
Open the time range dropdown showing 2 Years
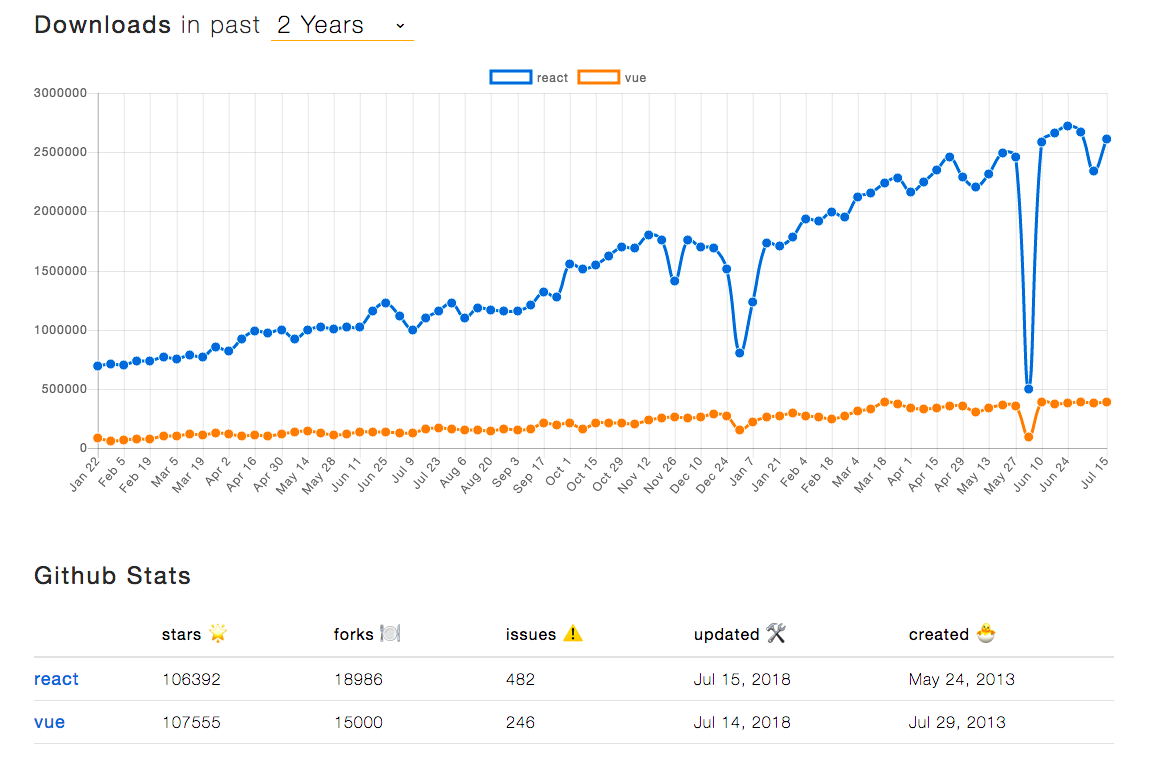tap(342, 26)
